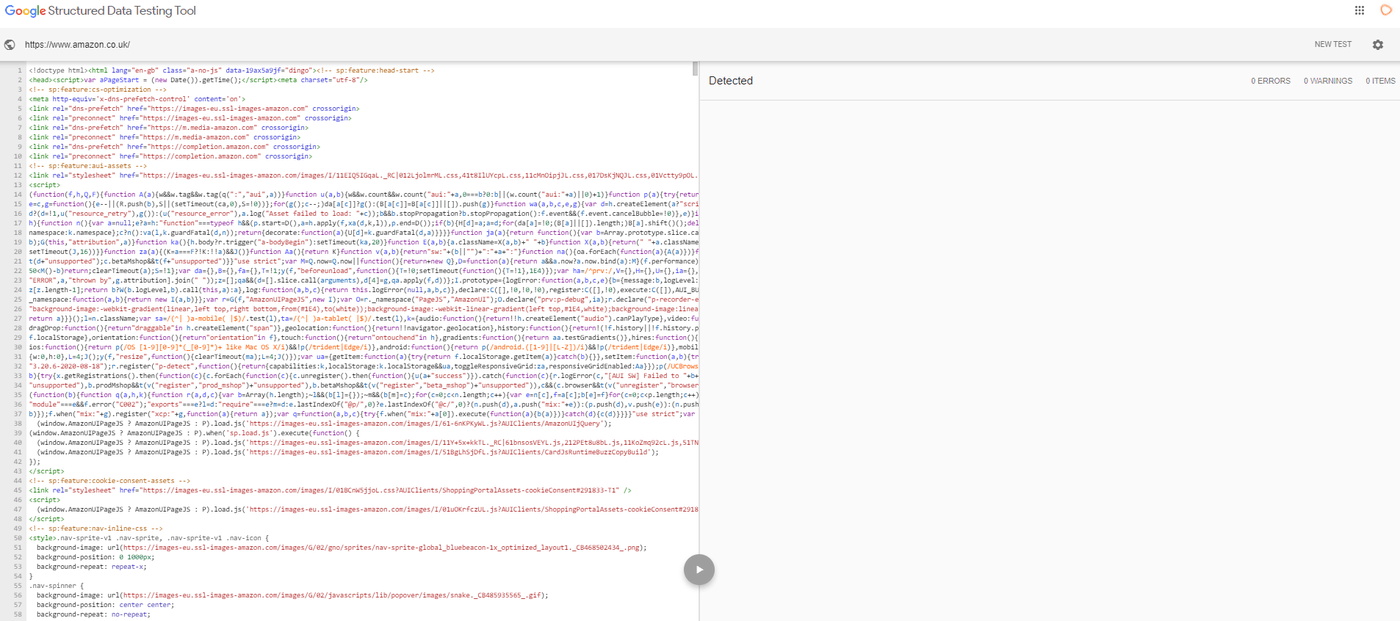Click the 'x-dns-prefetch-control' meta tag line
This screenshot has width=1400, height=621.
(x=137, y=99)
